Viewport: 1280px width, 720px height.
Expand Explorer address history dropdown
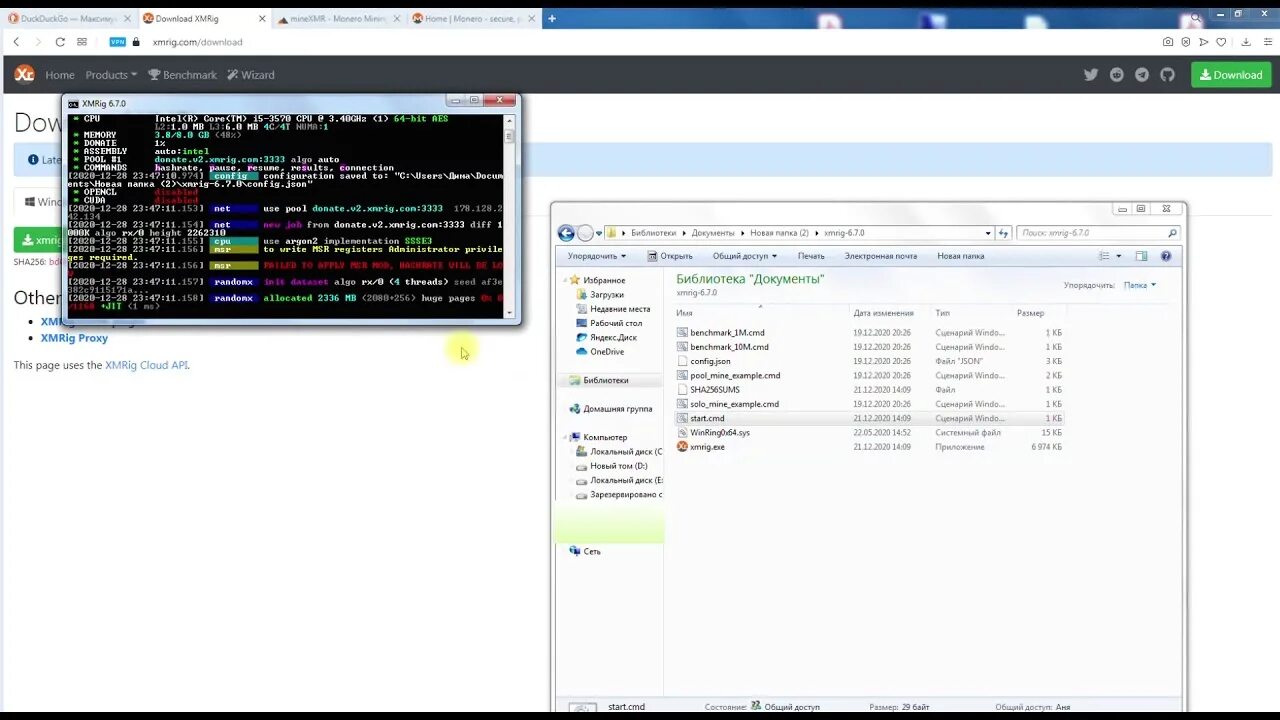pyautogui.click(x=988, y=233)
